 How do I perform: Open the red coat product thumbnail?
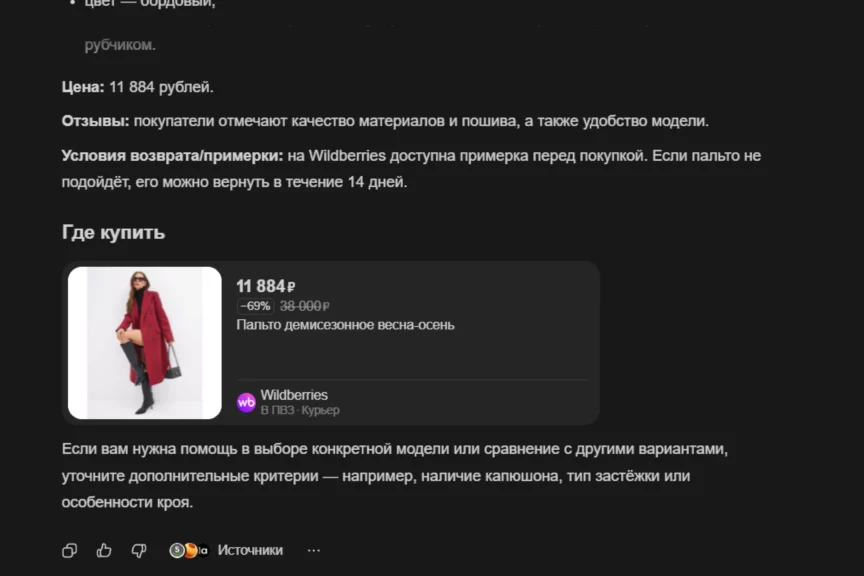(145, 343)
